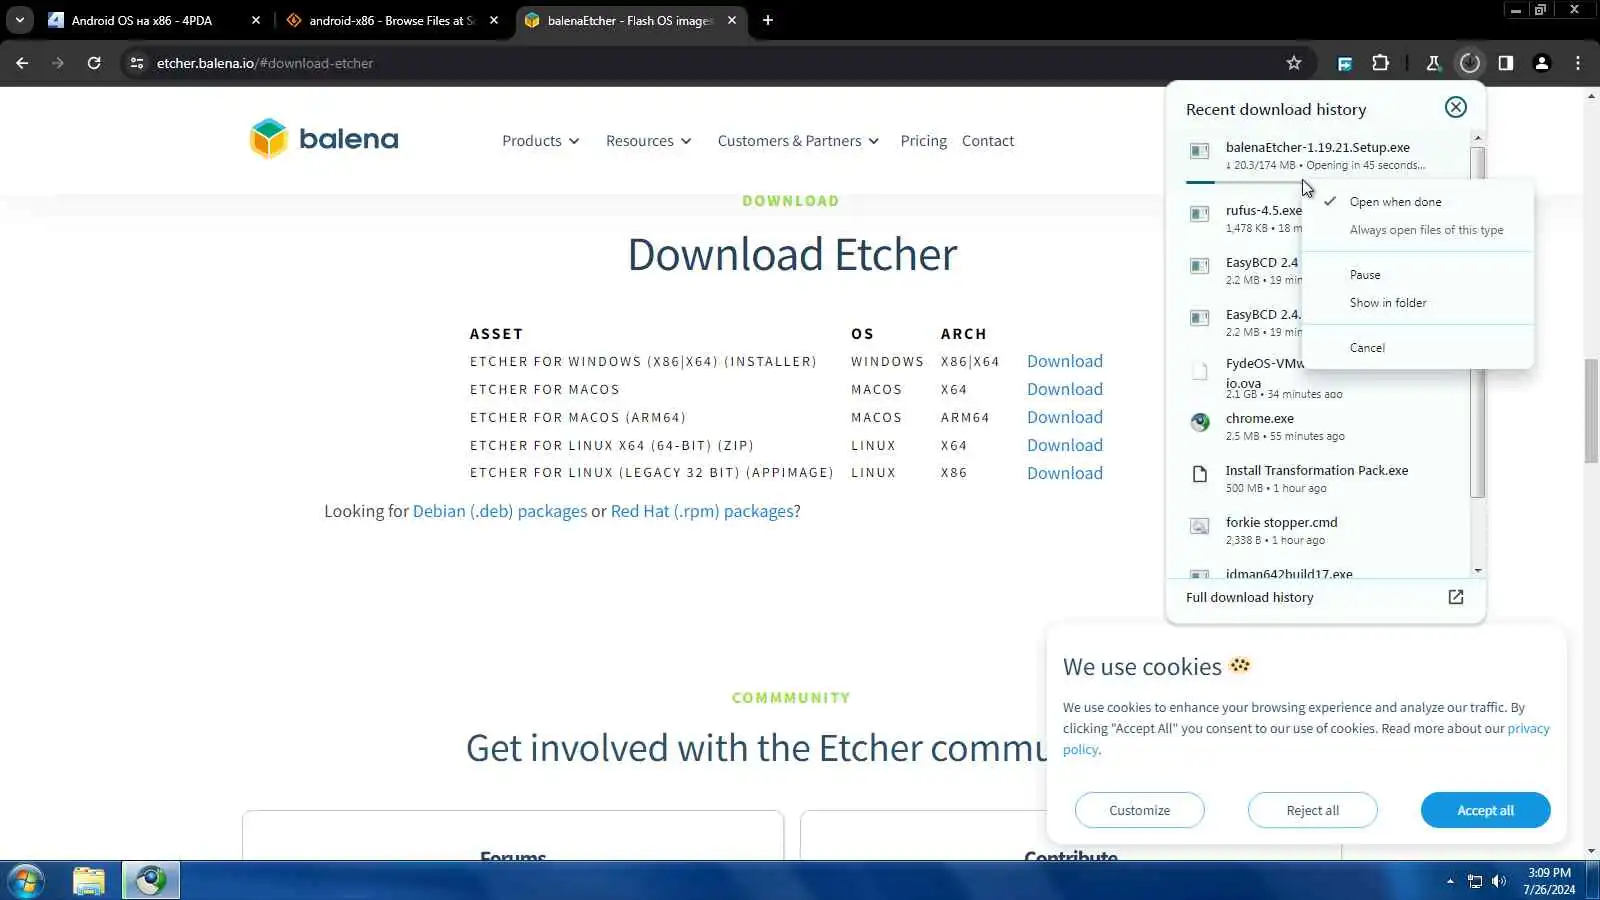Click the clock showing 3:09 PM
1600x900 pixels.
(x=1549, y=881)
